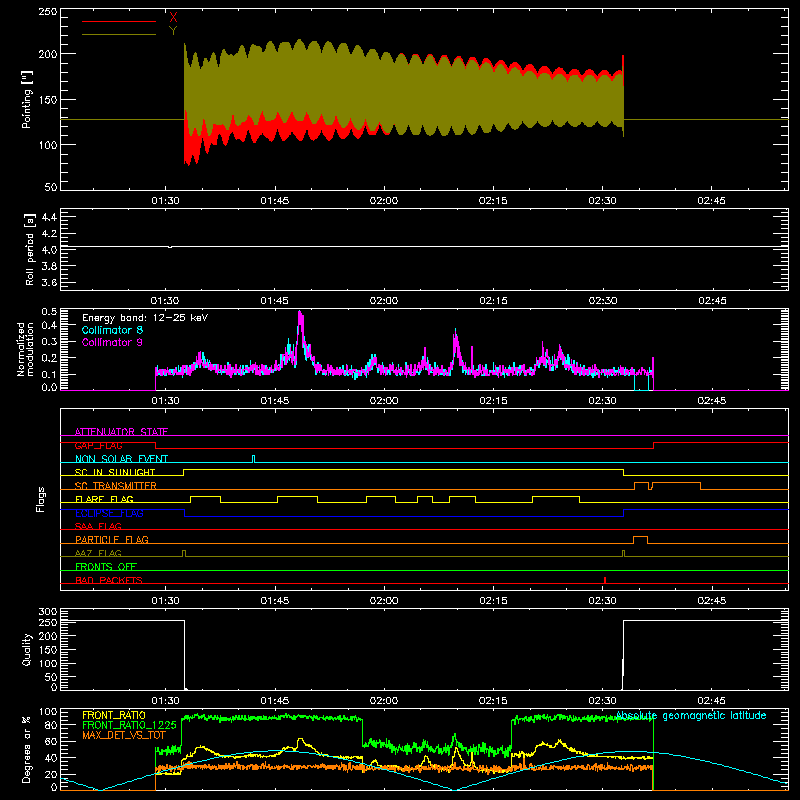Viewport: 800px width, 800px height.
Task: Click the Normalized modulation axis label
Action: [25, 349]
